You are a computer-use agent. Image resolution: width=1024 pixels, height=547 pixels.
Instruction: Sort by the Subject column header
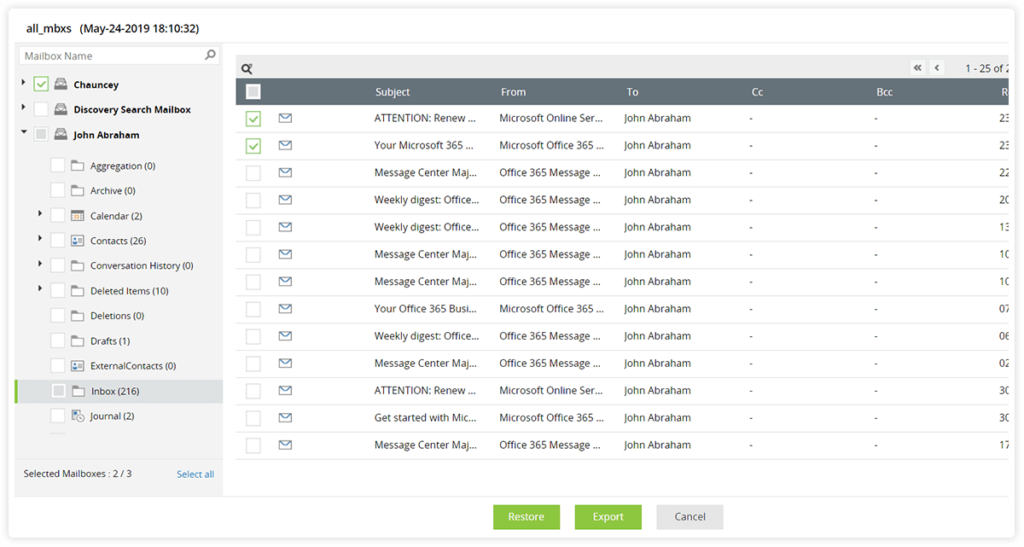(392, 92)
